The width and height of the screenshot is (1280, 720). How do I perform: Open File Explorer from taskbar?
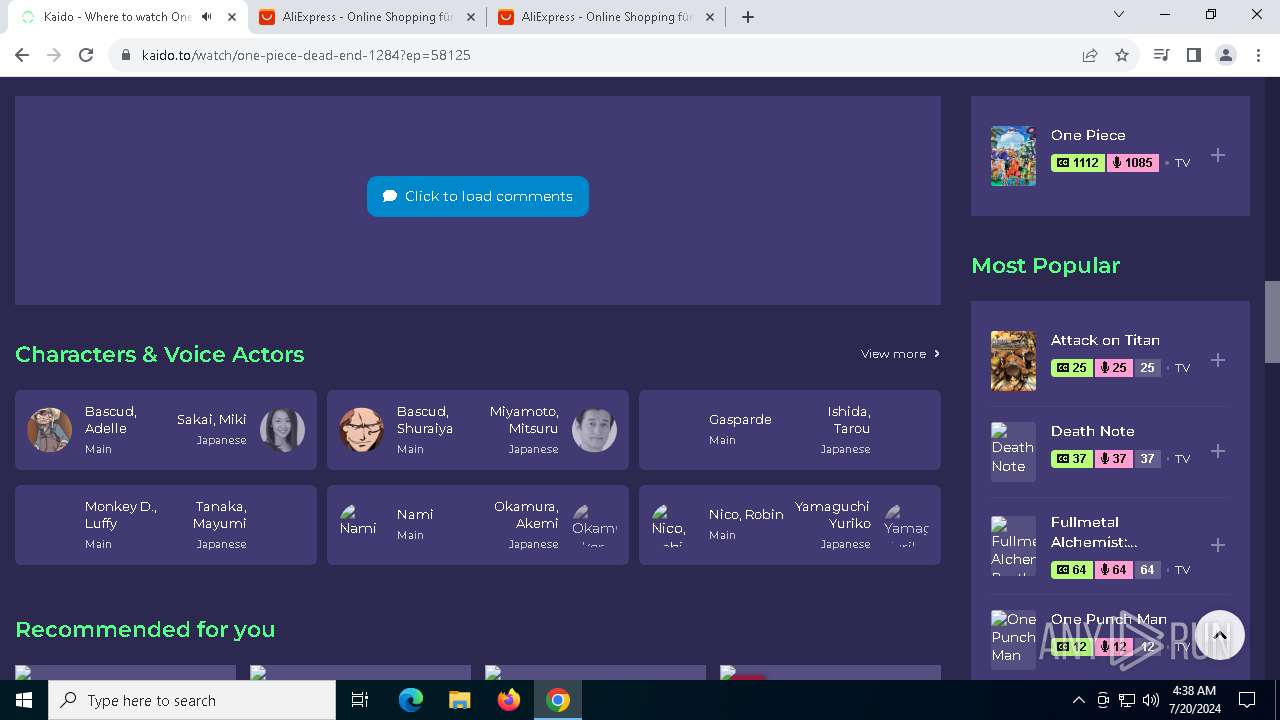point(459,700)
